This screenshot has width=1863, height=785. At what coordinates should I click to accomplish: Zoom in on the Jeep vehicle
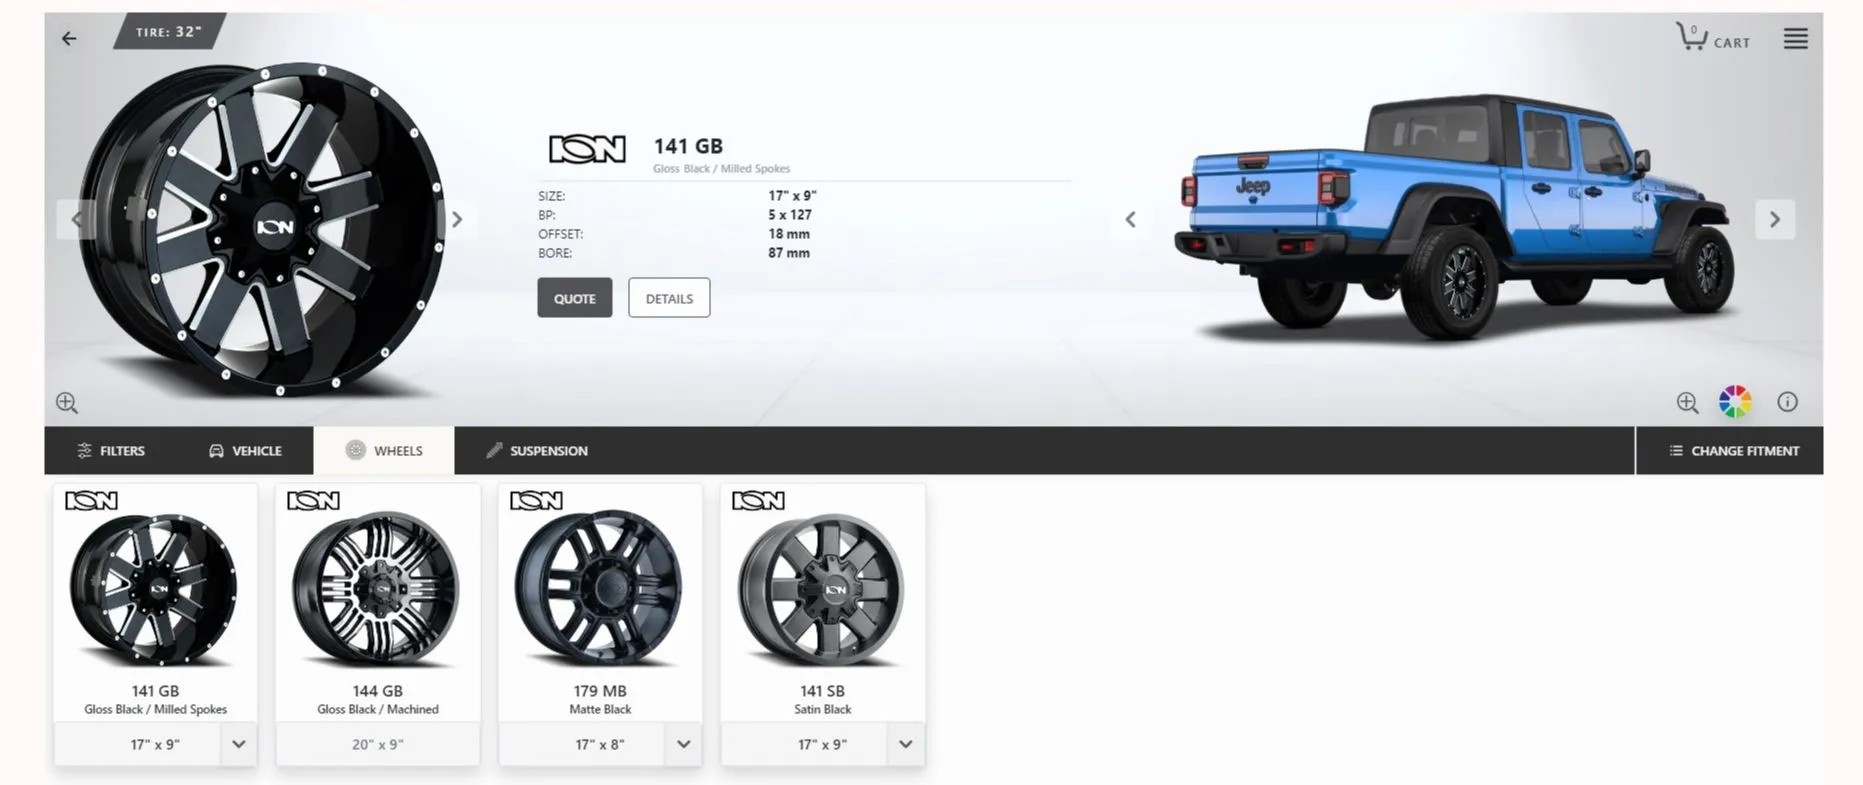coord(1687,402)
